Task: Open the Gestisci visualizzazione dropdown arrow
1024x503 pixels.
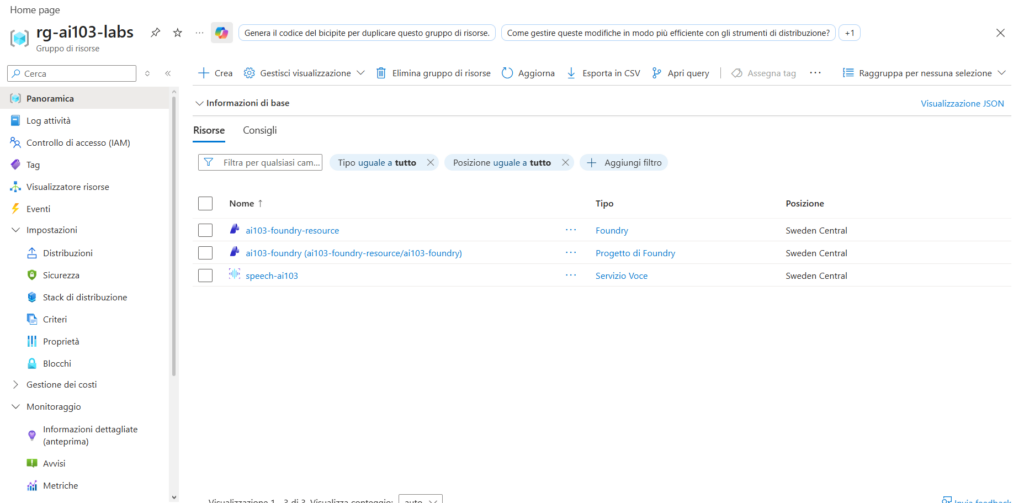Action: click(360, 73)
